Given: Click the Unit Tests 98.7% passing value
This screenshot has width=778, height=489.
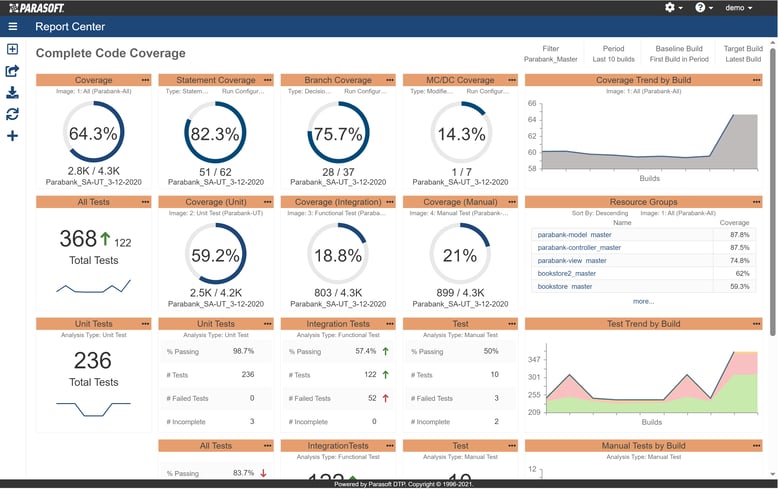Looking at the screenshot, I should [x=243, y=351].
